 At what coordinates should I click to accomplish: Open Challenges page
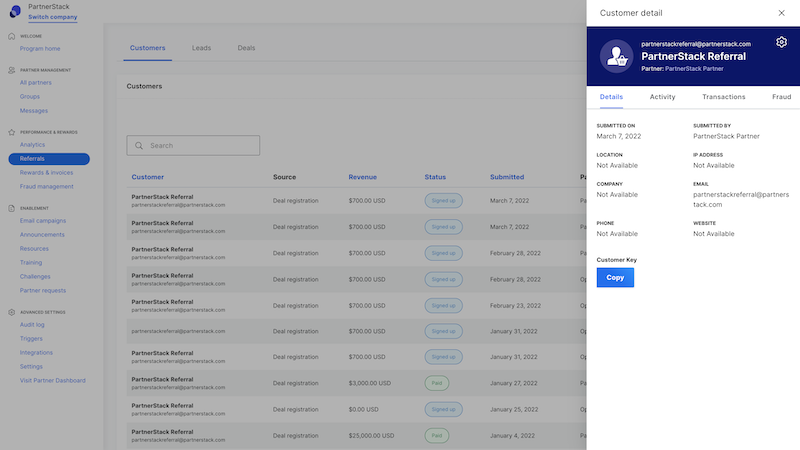coord(35,277)
